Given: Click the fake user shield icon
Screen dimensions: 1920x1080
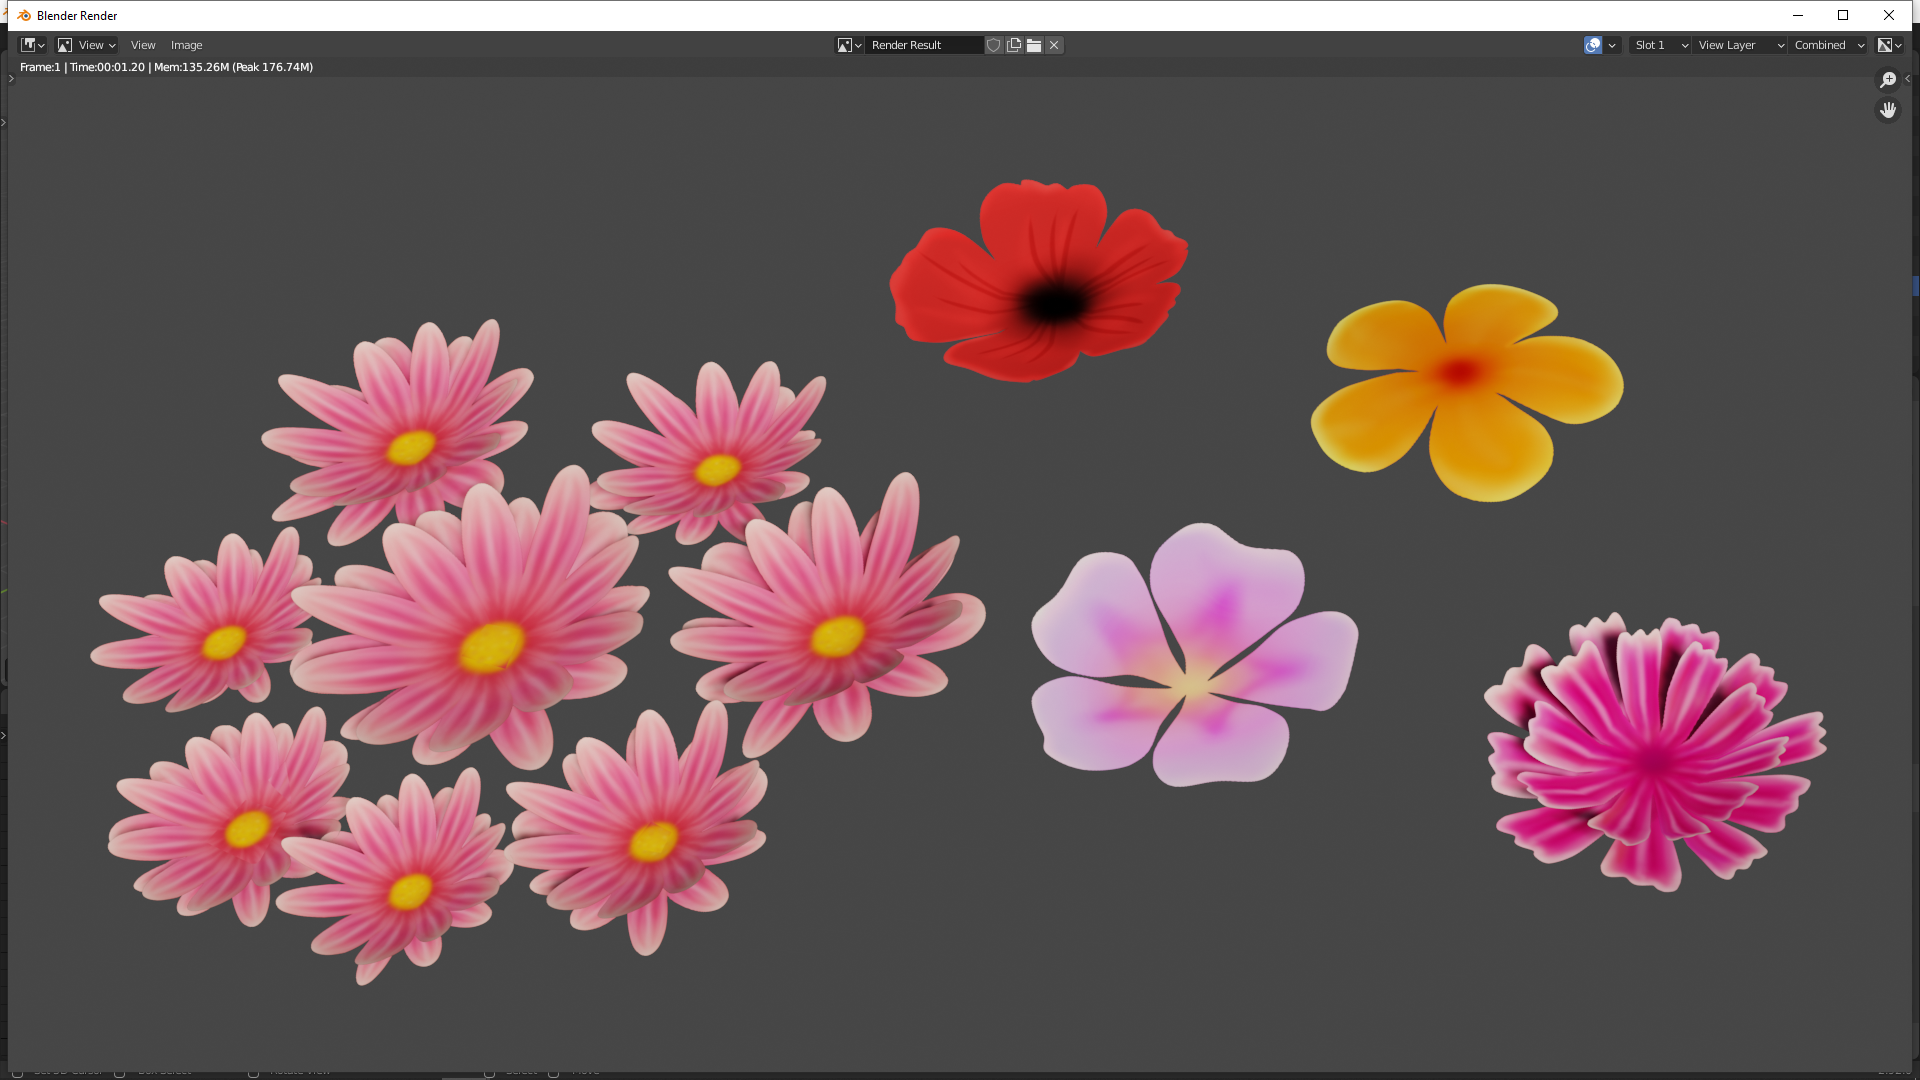Looking at the screenshot, I should coord(993,45).
